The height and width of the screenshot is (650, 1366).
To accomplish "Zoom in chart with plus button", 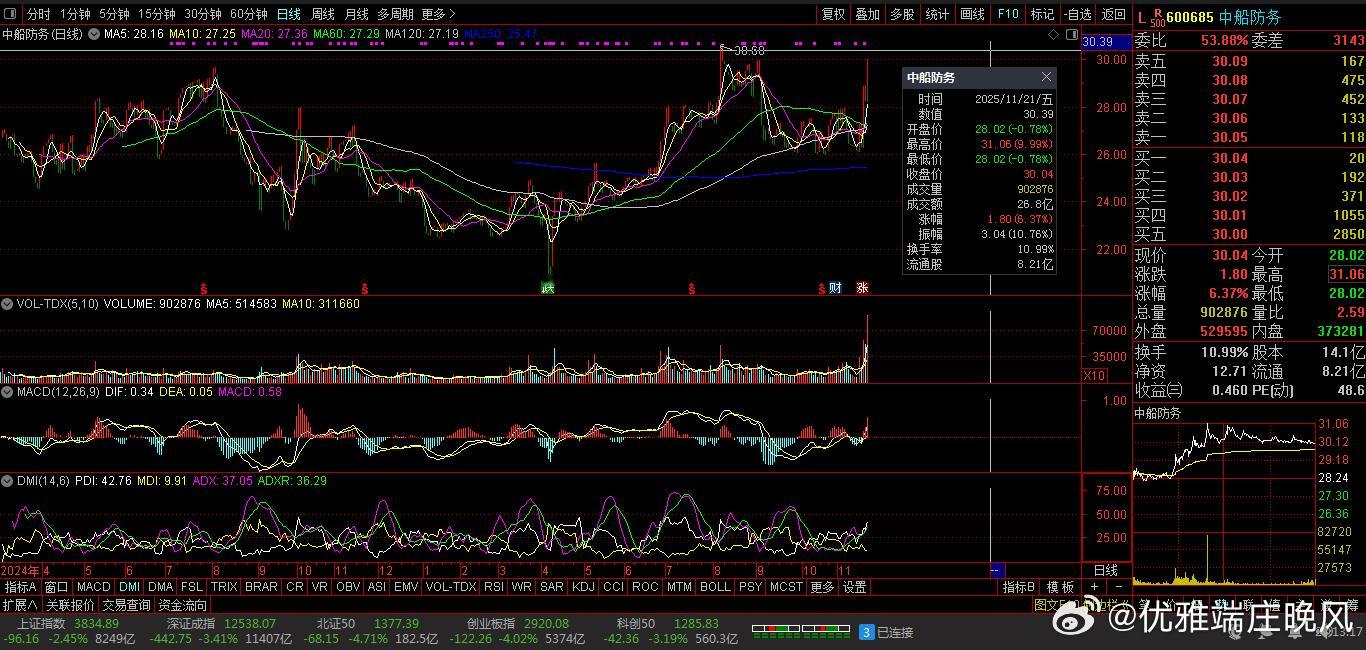I will coord(1094,587).
